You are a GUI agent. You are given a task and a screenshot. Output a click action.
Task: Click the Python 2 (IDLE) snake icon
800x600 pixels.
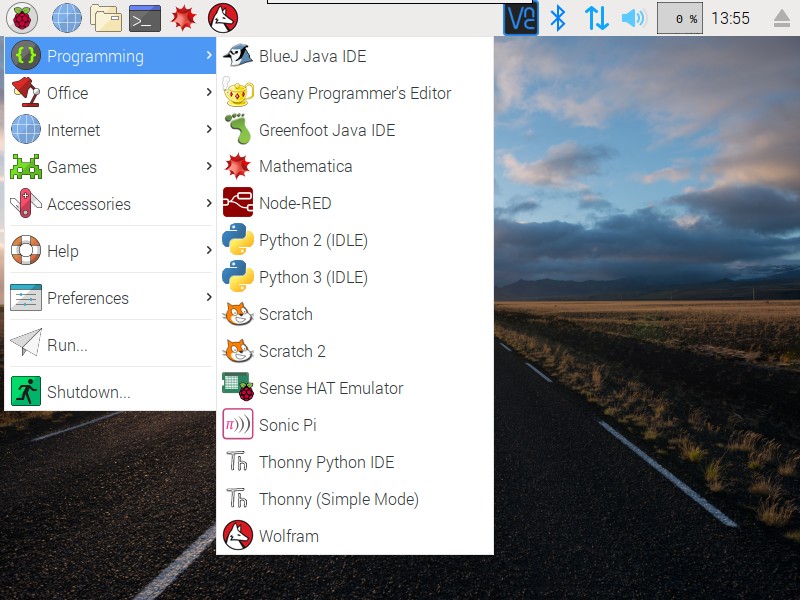point(238,239)
